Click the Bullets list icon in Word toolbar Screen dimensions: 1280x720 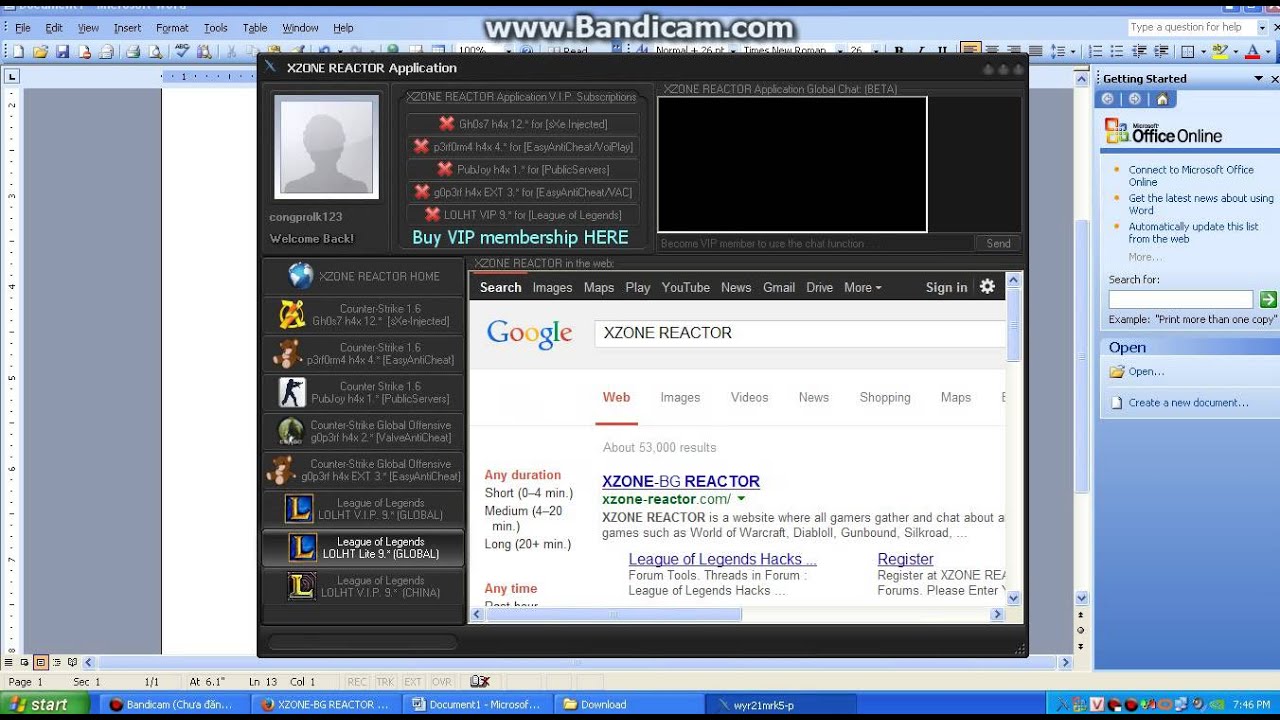(1117, 51)
